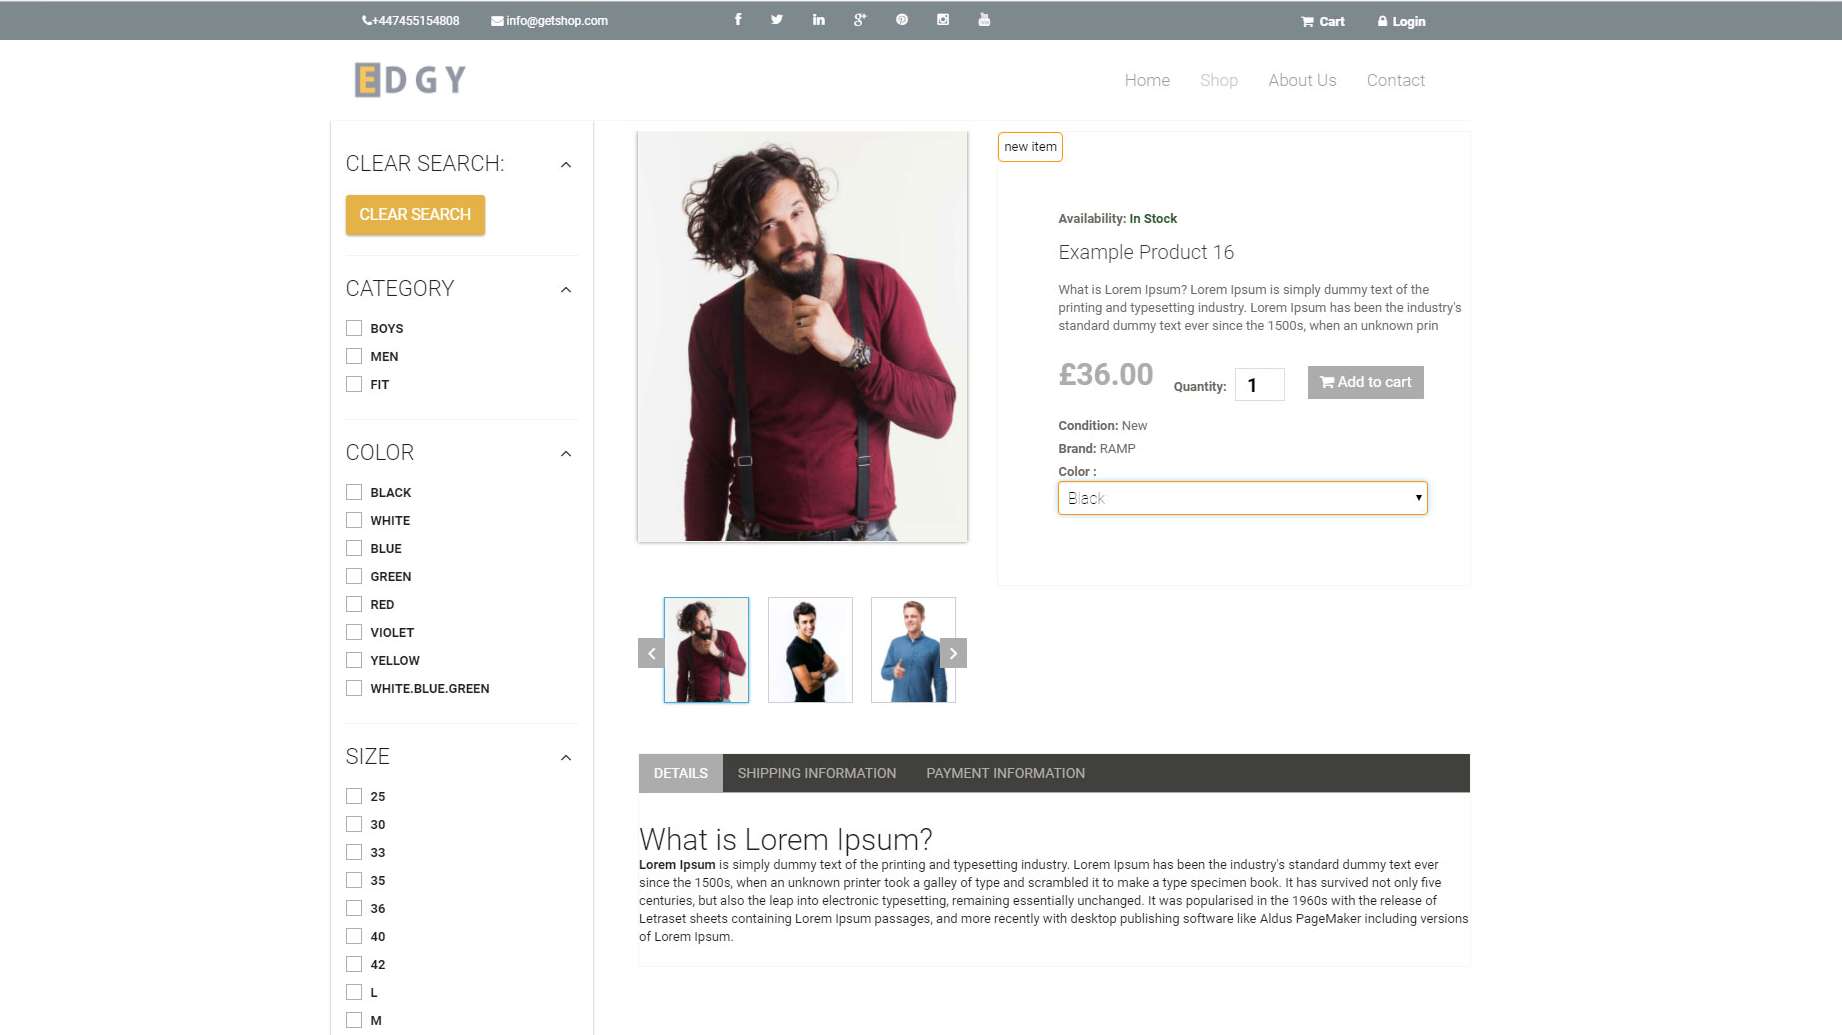Open the Facebook social icon
1842x1035 pixels.
pyautogui.click(x=738, y=20)
